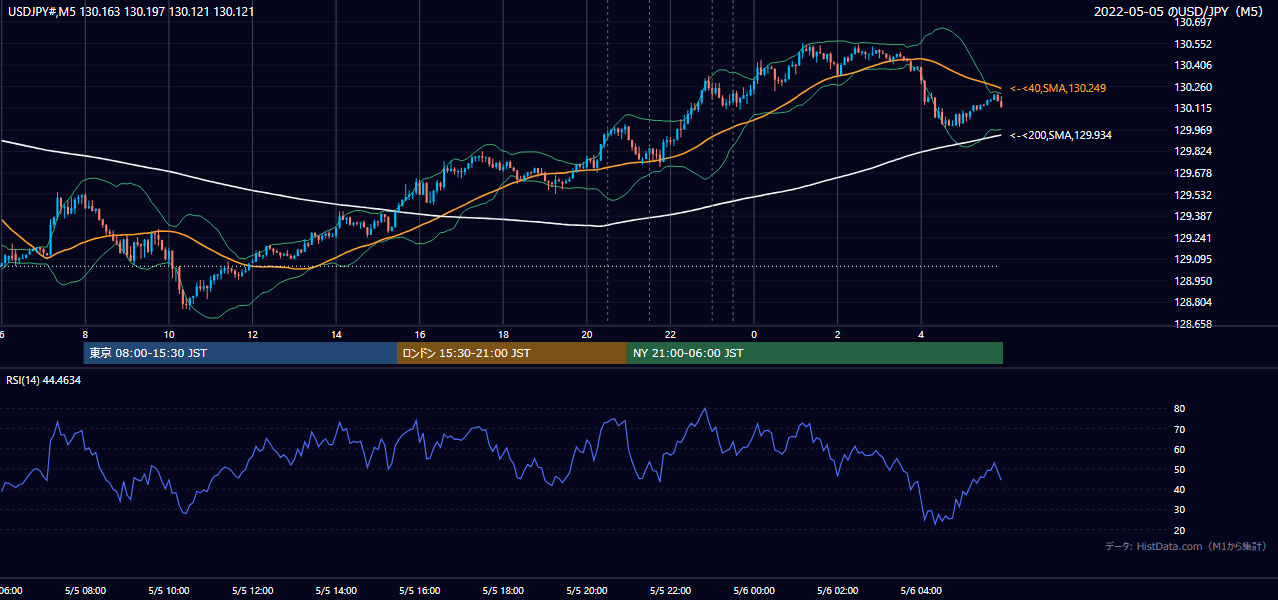Click the 130.260 price axis label

tap(1193, 87)
